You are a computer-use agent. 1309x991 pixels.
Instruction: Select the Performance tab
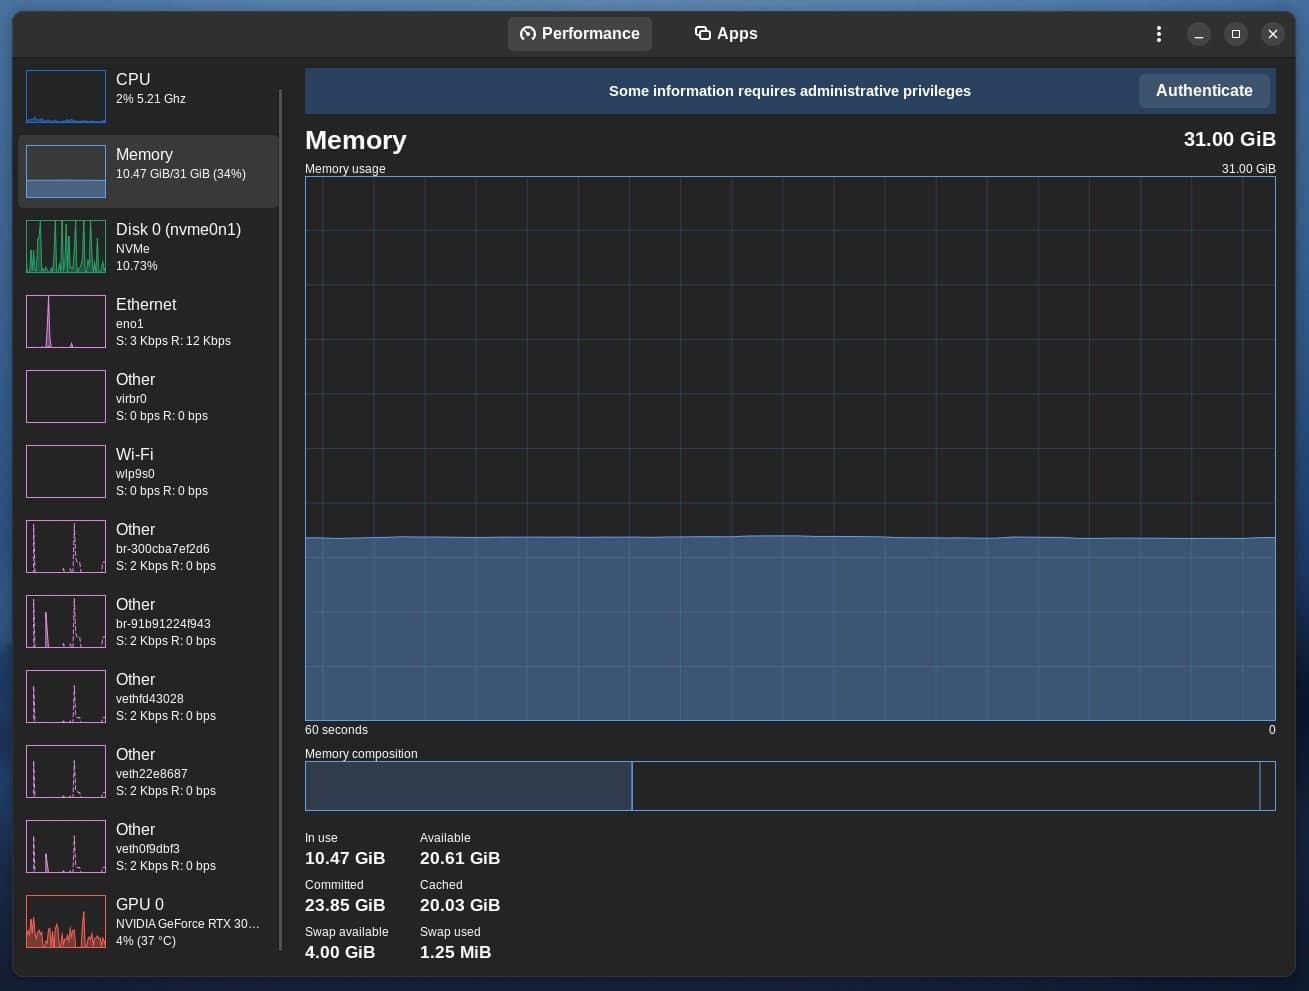tap(580, 33)
